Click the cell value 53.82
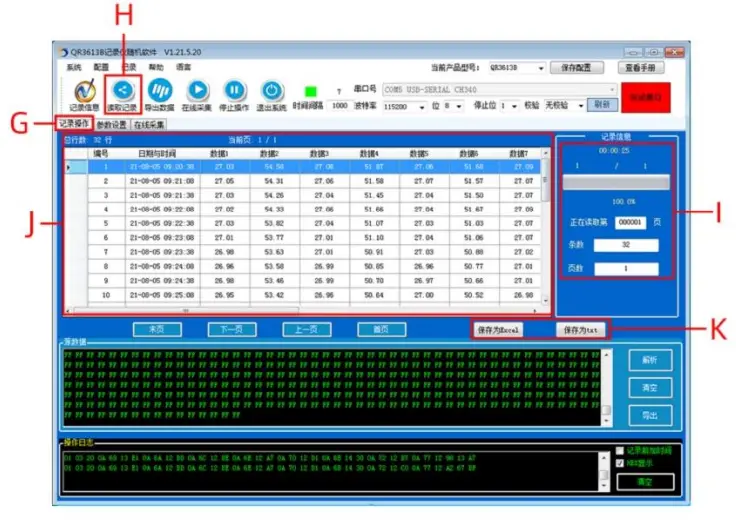 tap(274, 223)
